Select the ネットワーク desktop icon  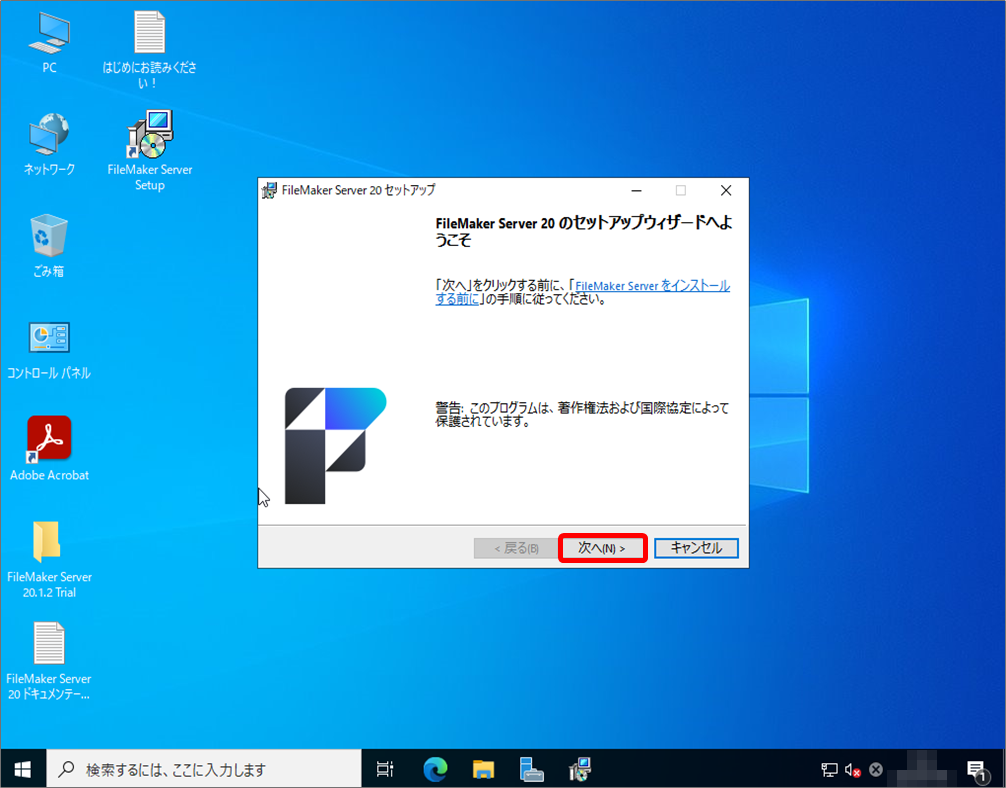pos(49,144)
